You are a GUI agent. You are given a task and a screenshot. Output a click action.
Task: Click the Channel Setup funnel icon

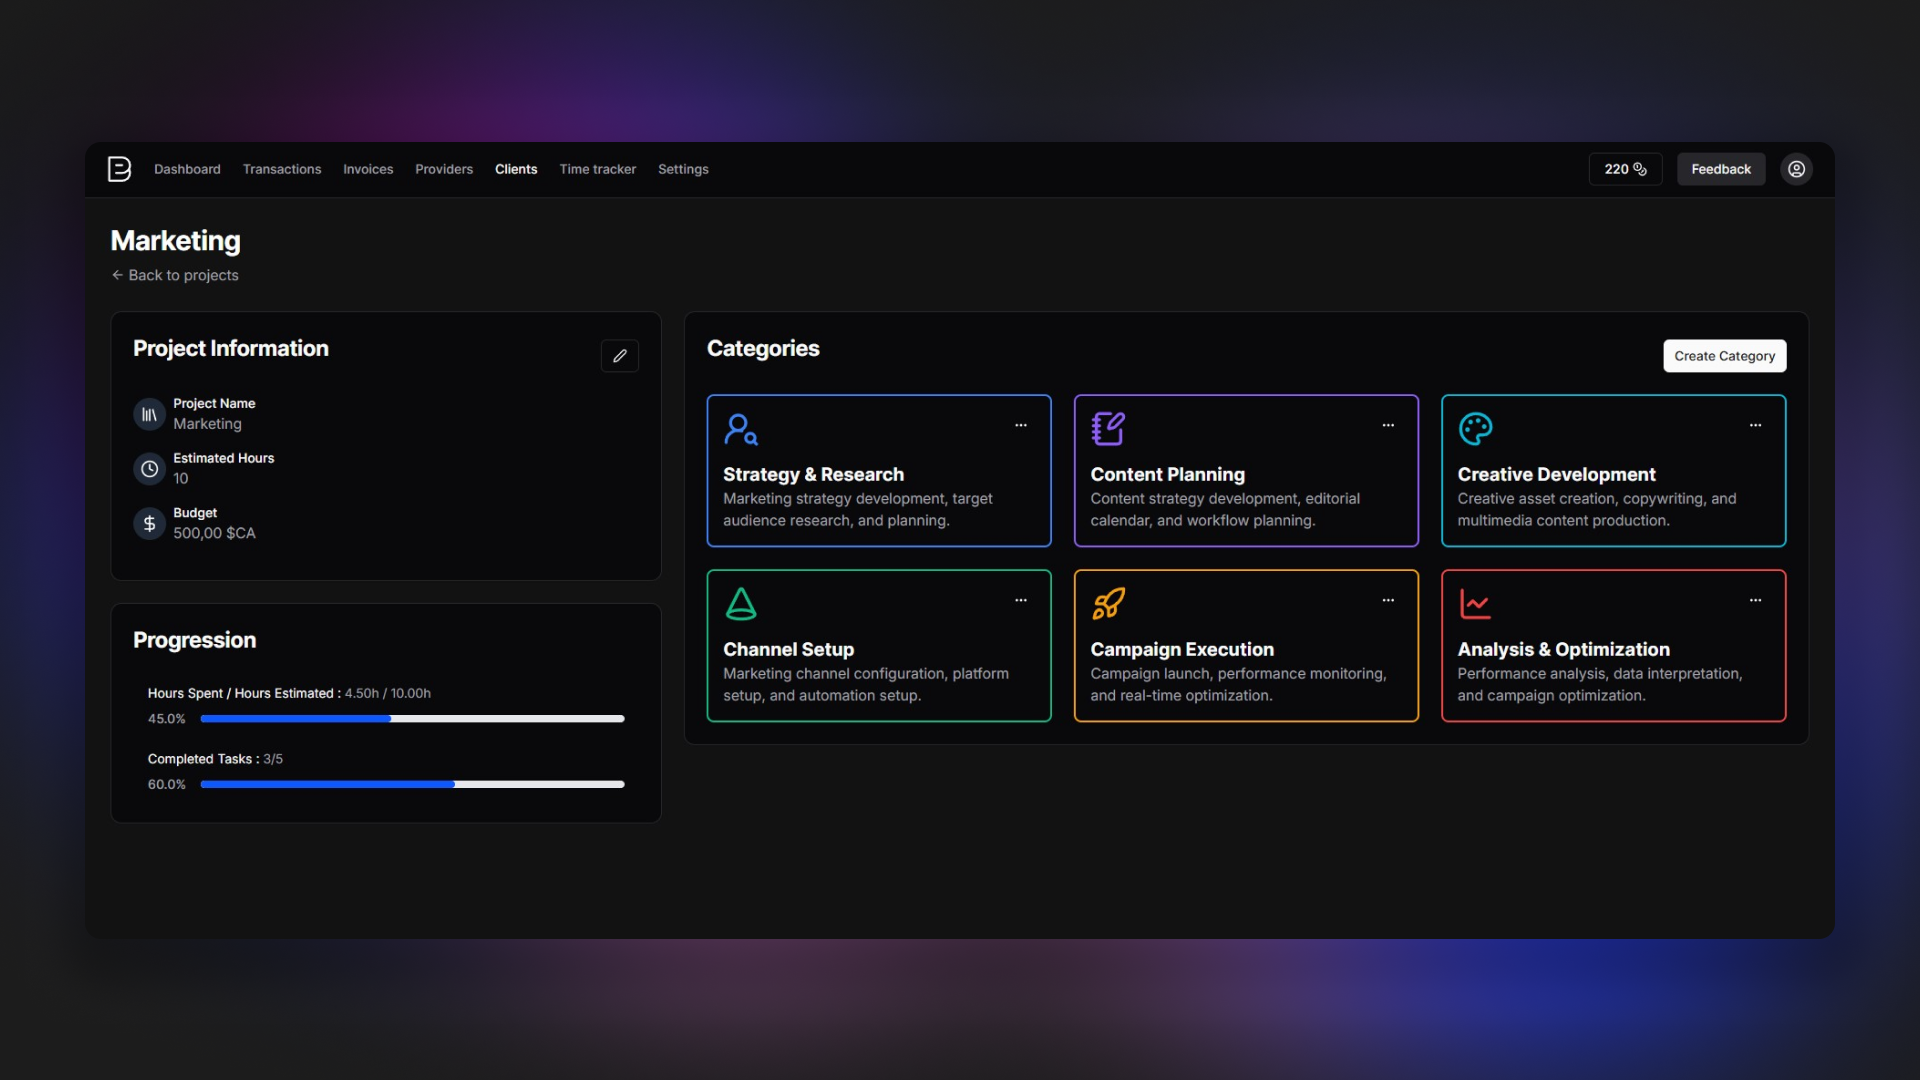[742, 603]
